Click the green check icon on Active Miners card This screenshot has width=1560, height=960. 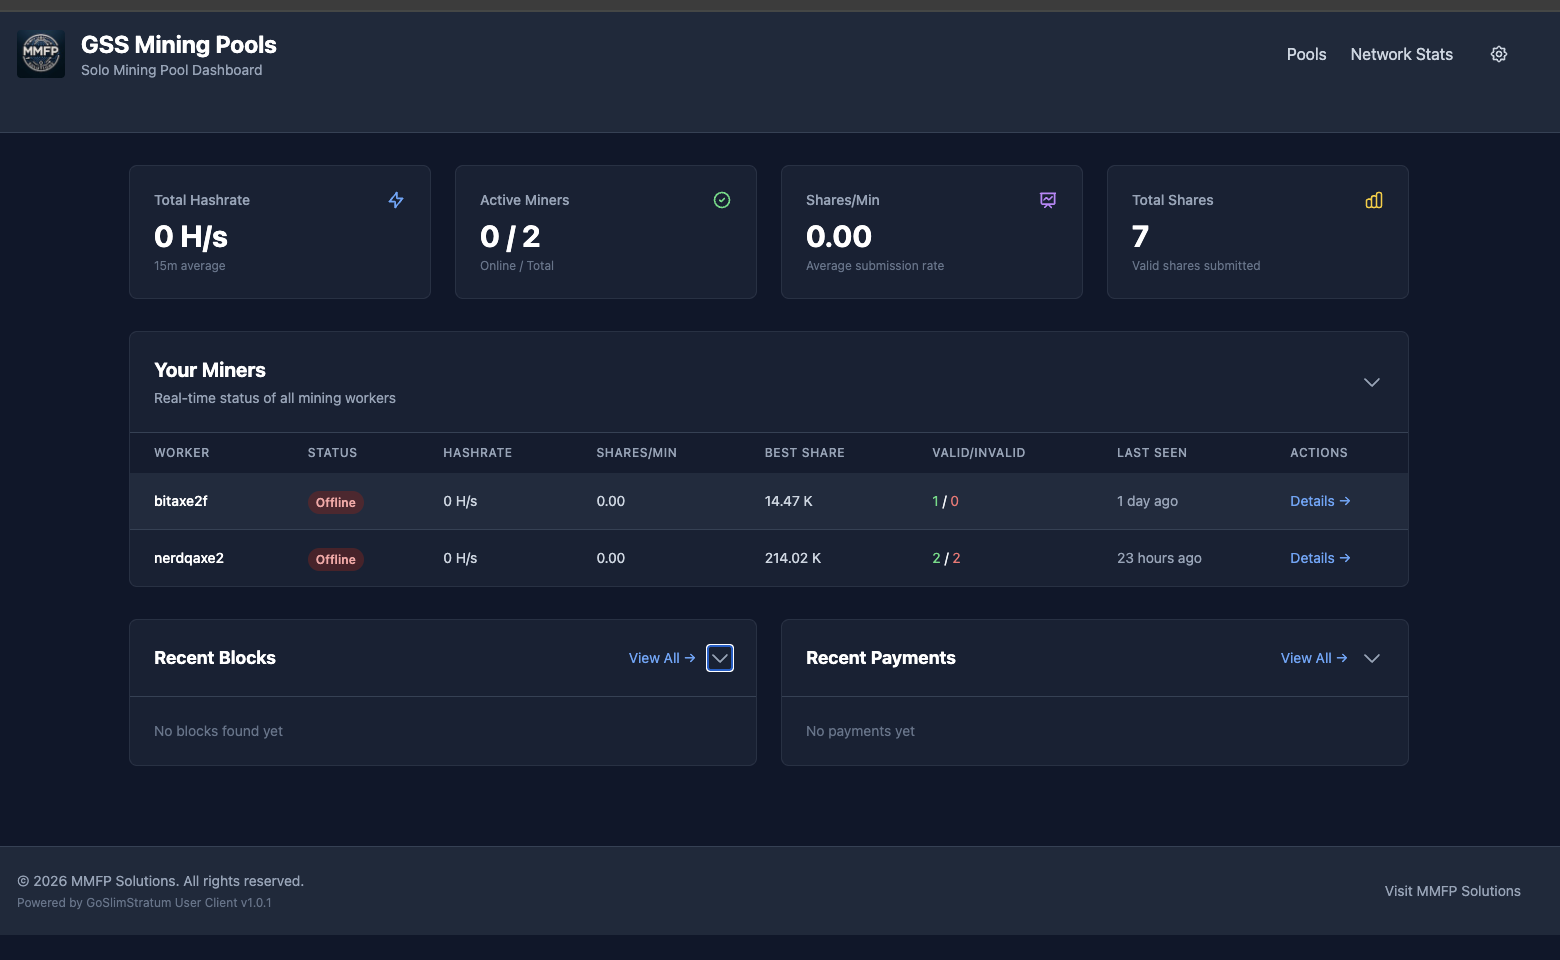722,200
